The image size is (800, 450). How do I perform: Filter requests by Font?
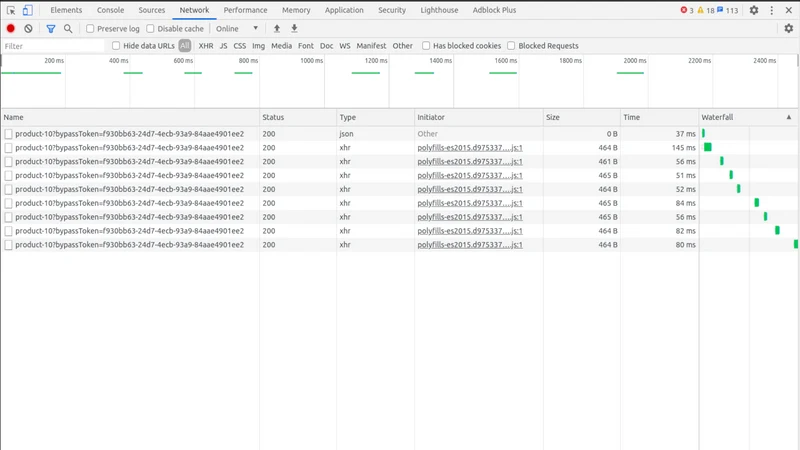coord(306,46)
